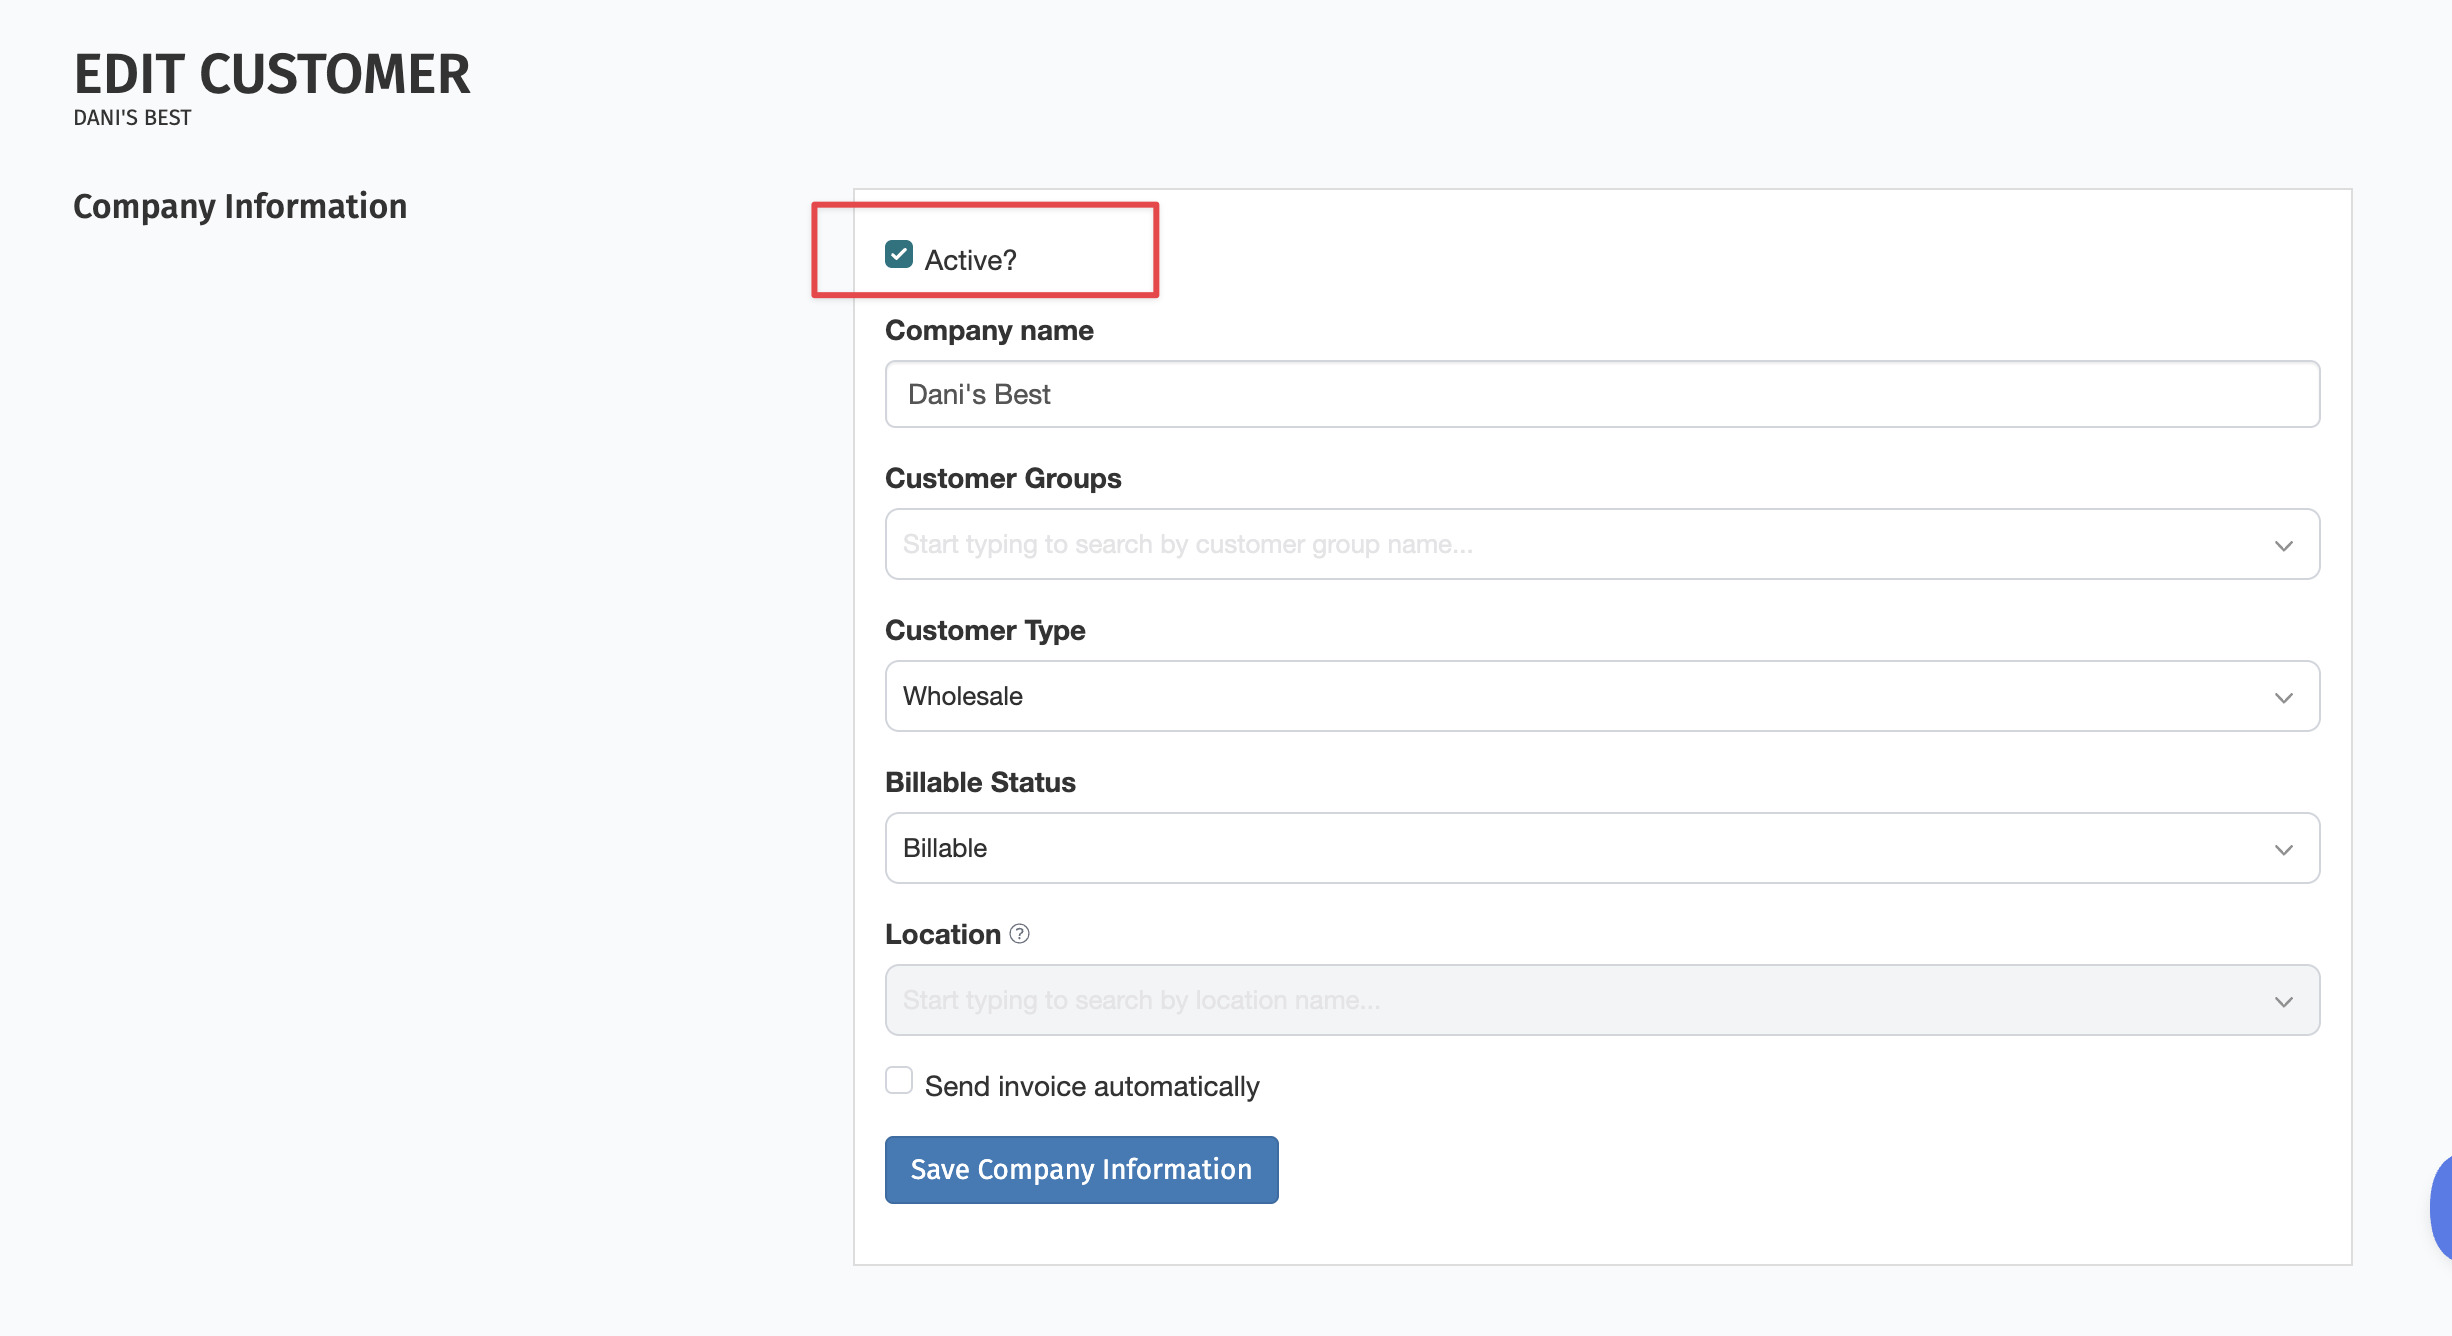2452x1336 pixels.
Task: Expand the Customer Groups dropdown arrow
Action: 2283,546
